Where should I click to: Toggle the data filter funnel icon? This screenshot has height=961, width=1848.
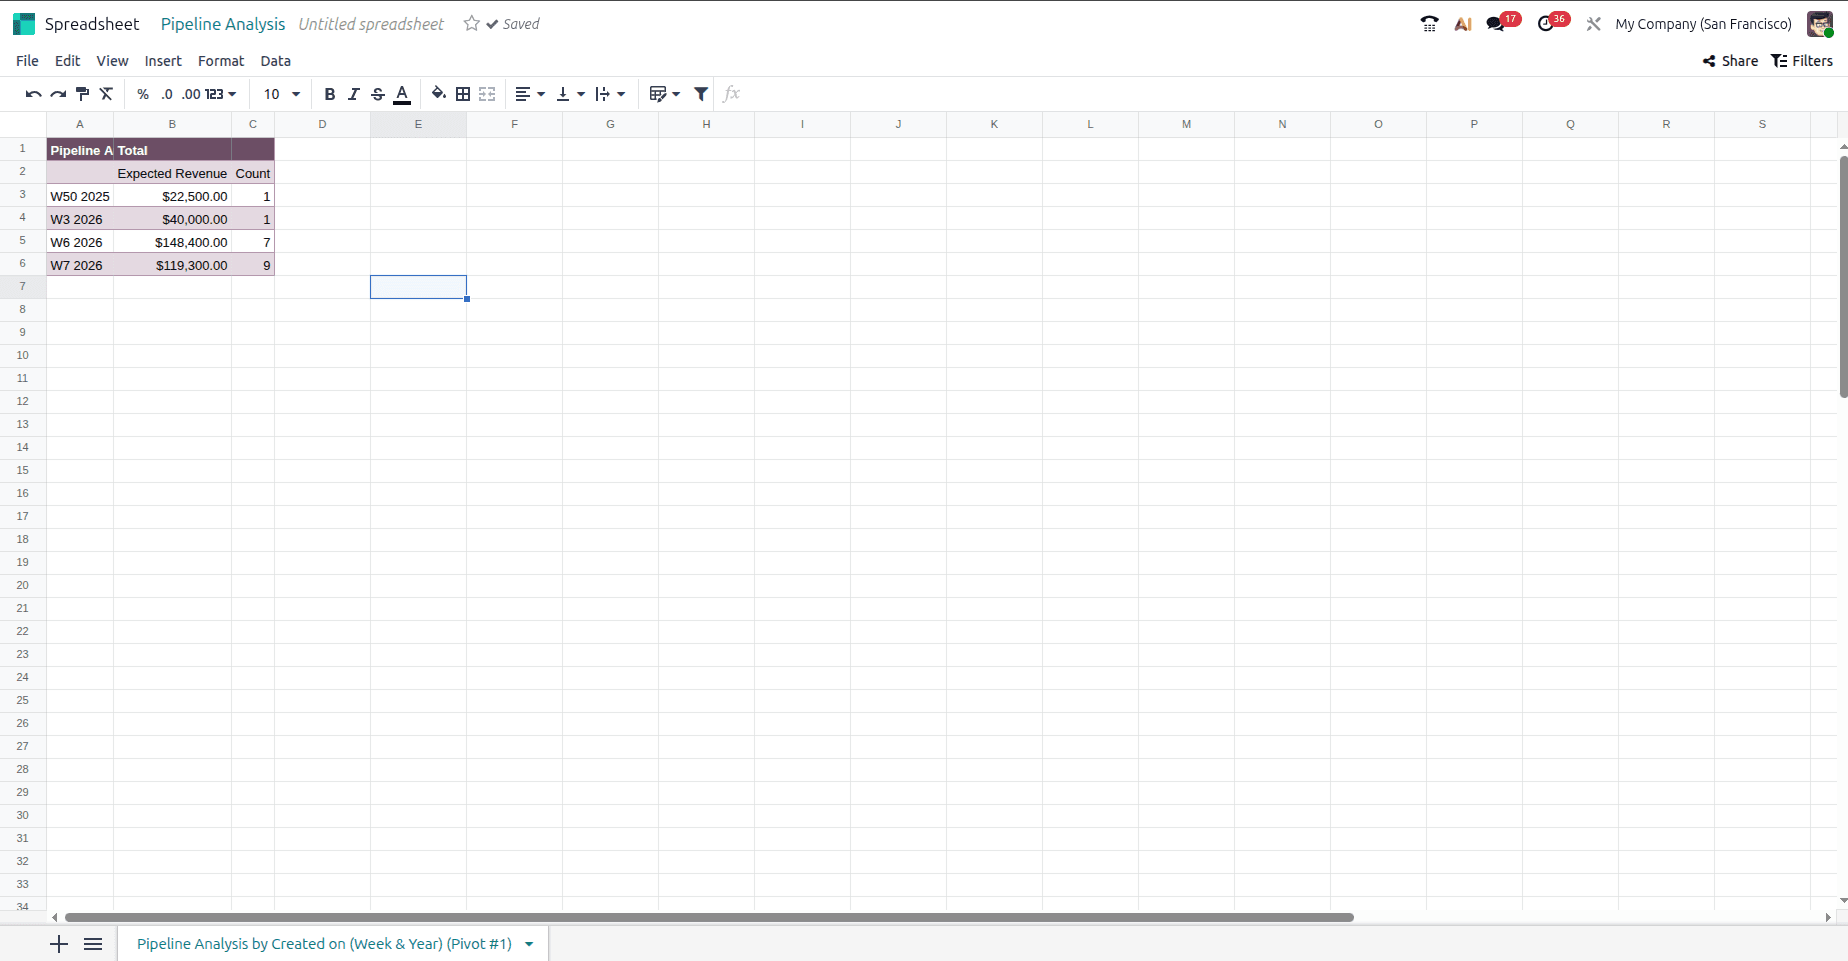(701, 94)
